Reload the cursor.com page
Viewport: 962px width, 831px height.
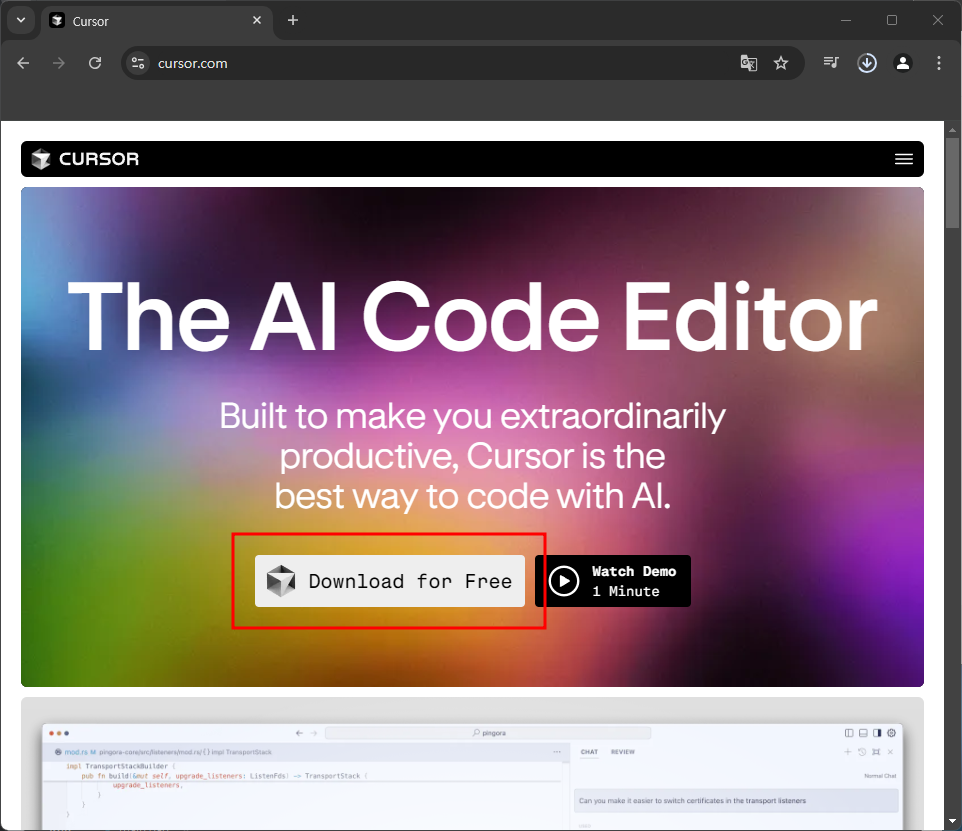[x=94, y=63]
